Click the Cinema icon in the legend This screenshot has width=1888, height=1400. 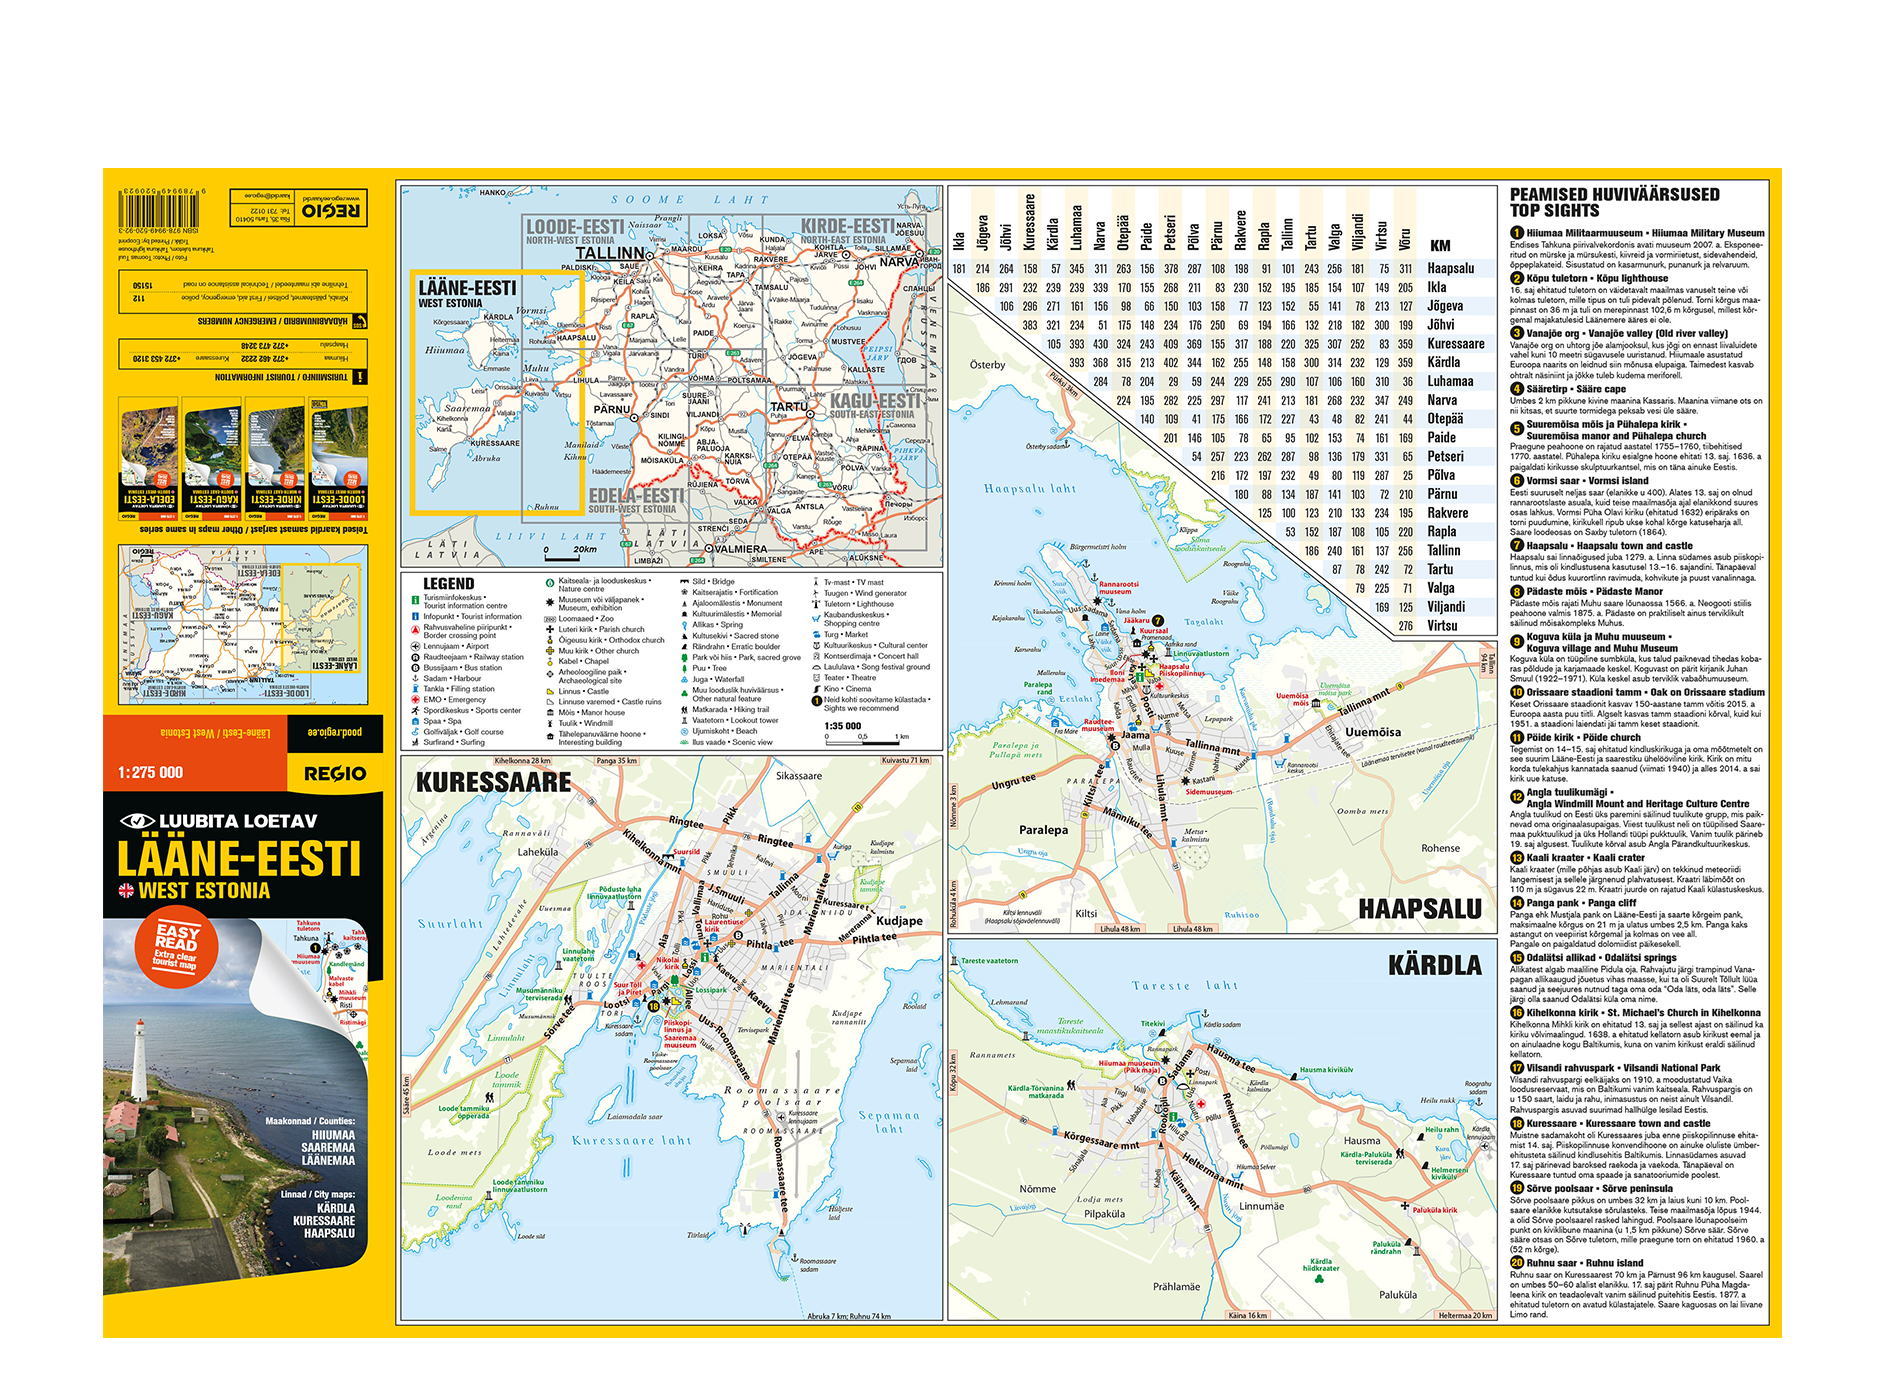pyautogui.click(x=816, y=688)
